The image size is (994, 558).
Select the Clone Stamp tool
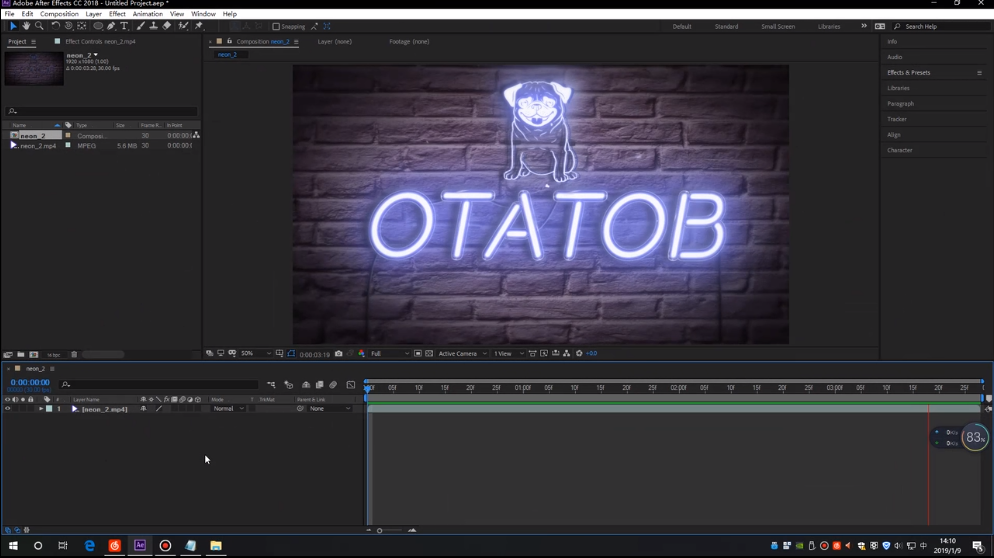click(153, 27)
